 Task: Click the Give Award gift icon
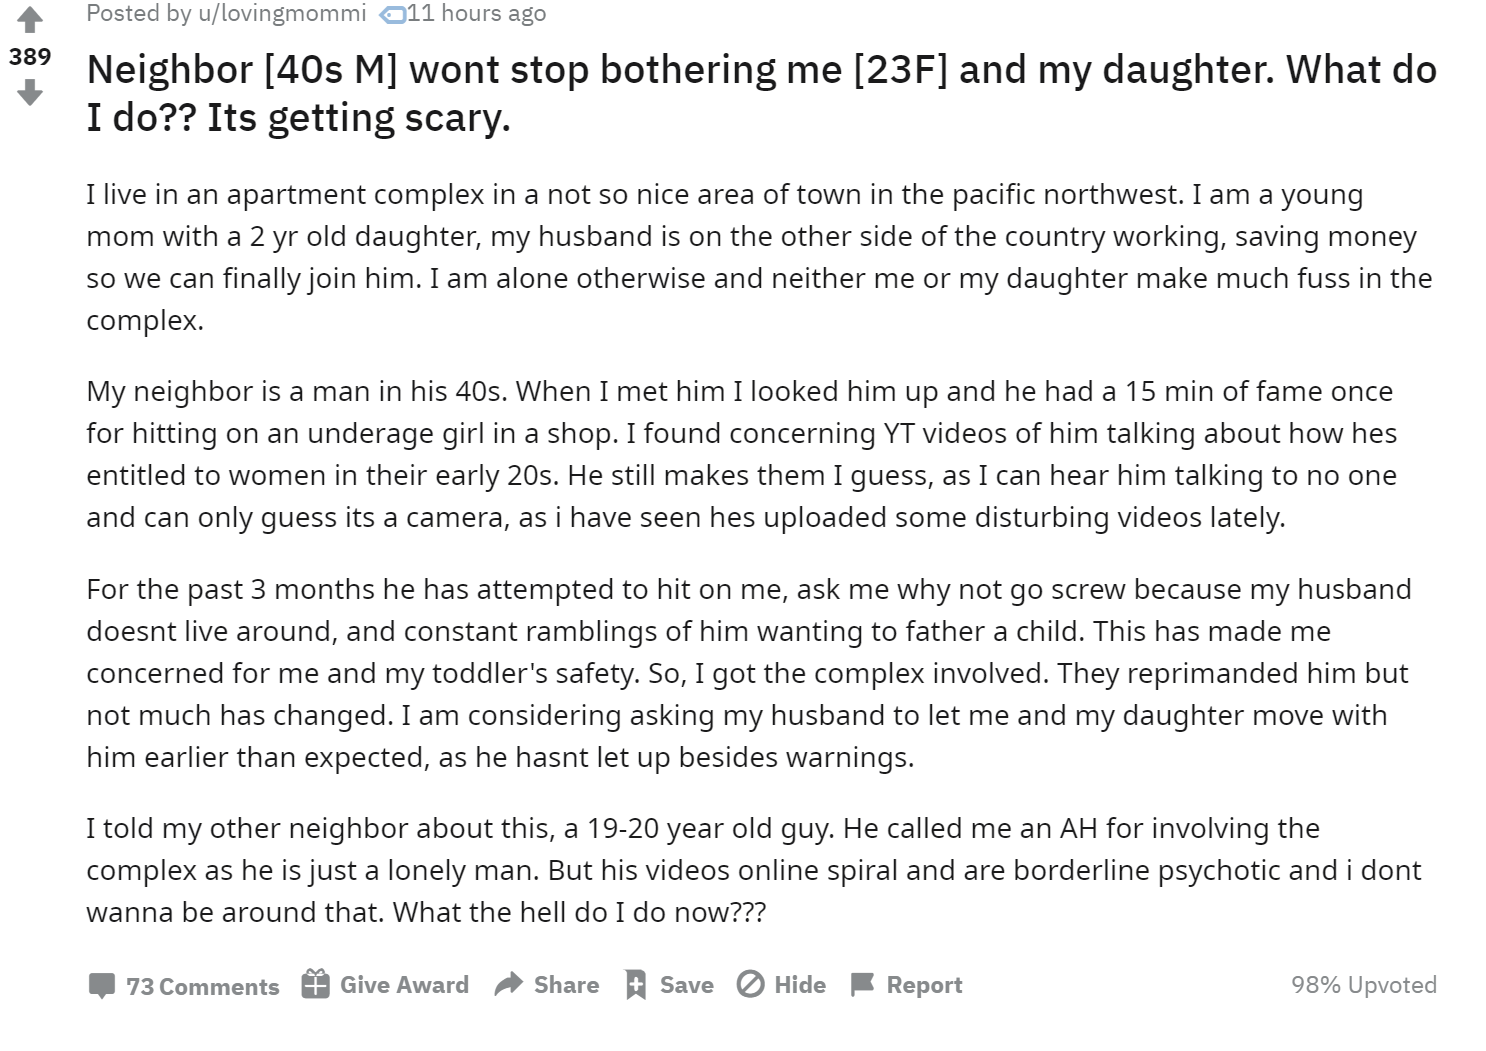(x=315, y=984)
